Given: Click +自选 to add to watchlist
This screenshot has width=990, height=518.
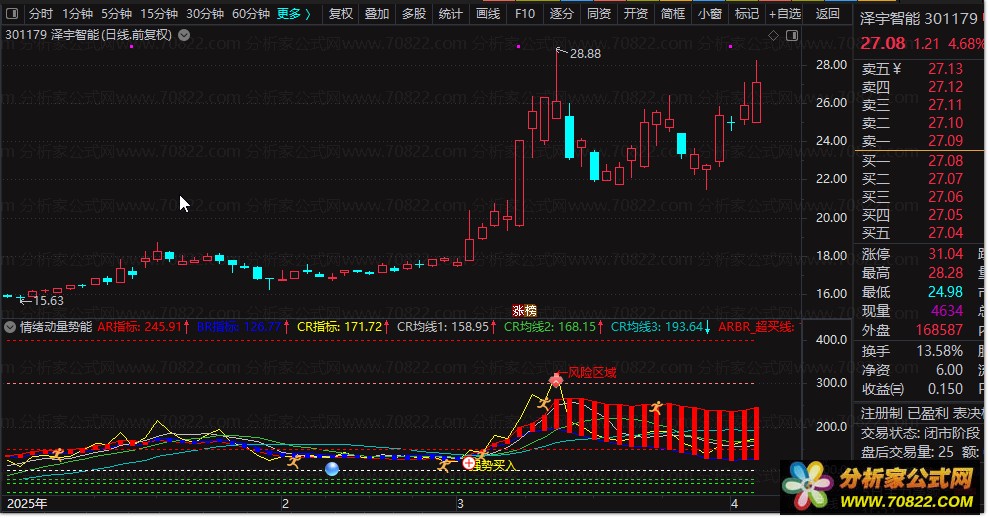Looking at the screenshot, I should (x=785, y=14).
